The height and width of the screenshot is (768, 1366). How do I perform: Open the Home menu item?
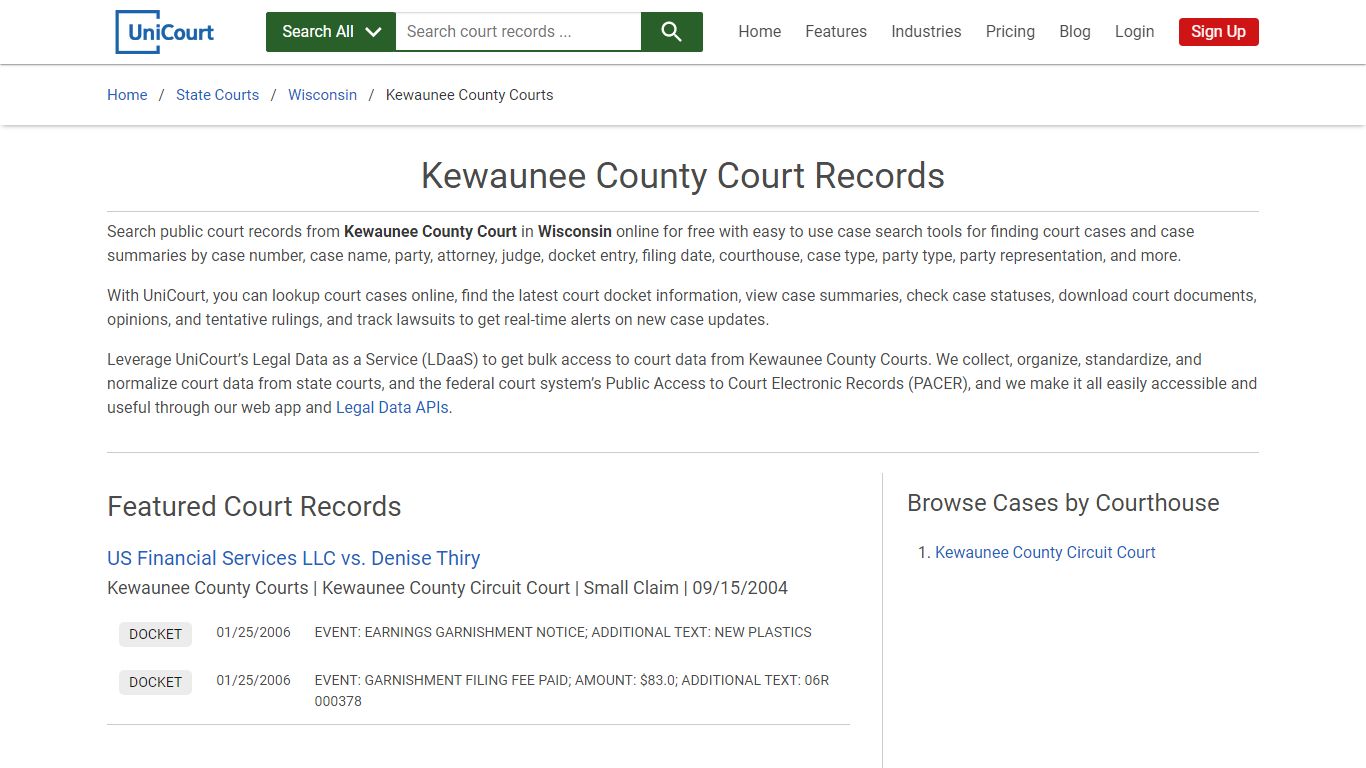[x=760, y=32]
